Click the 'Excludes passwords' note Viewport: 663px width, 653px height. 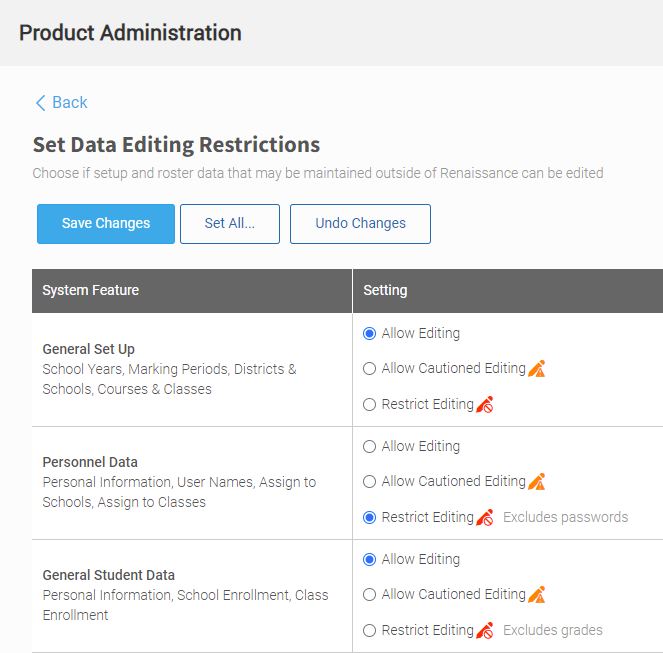point(565,517)
